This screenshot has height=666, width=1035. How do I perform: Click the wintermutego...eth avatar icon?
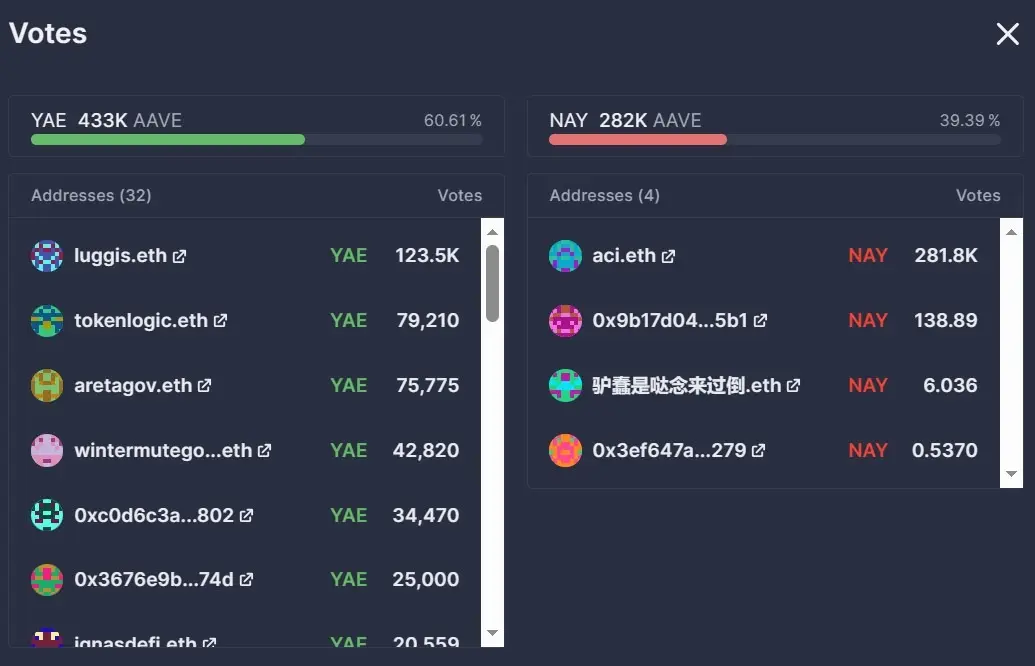[46, 450]
